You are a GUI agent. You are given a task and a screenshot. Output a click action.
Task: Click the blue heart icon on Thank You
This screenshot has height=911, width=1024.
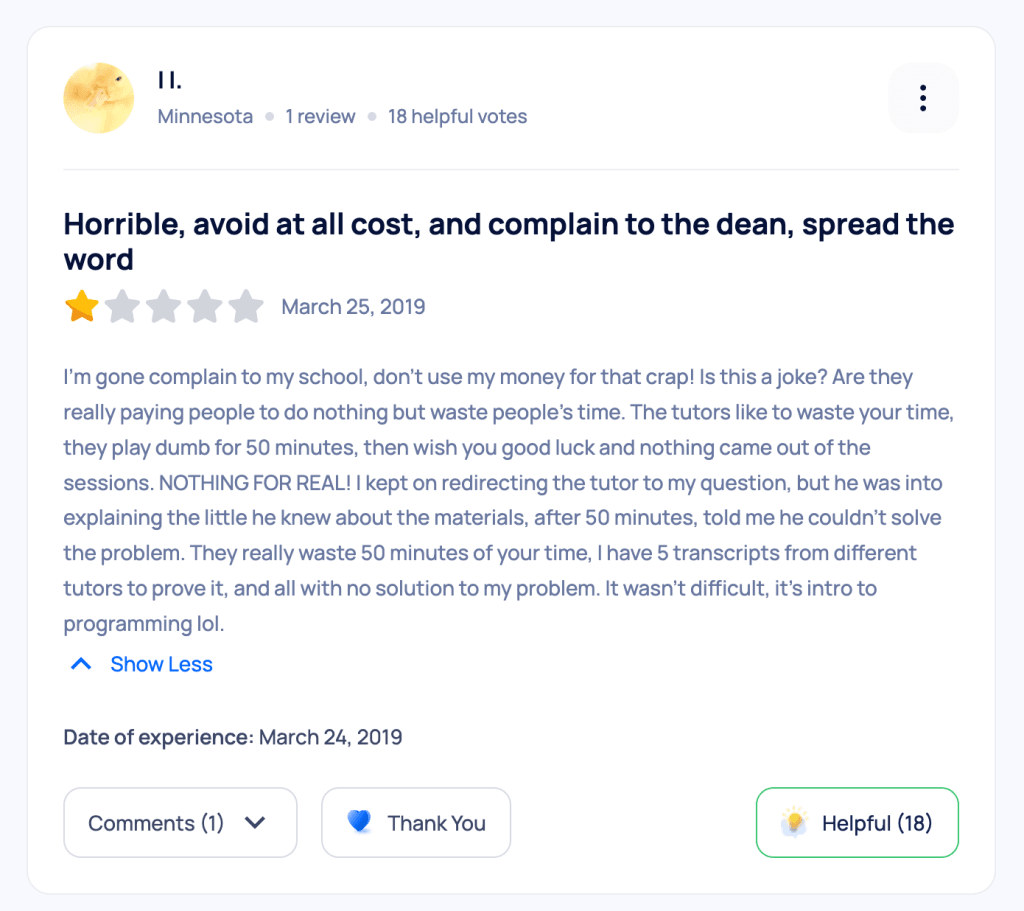coord(360,822)
